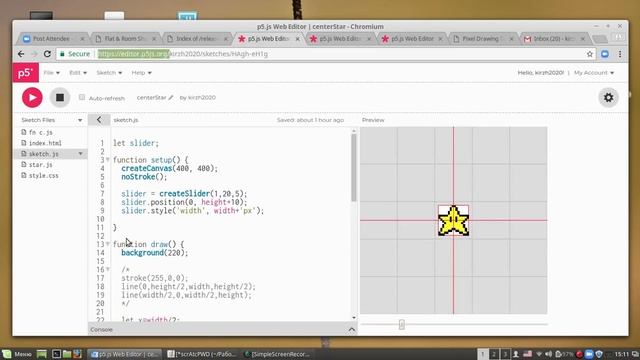Fold the comment block at line 16
Image resolution: width=640 pixels, height=360 pixels.
click(x=108, y=269)
